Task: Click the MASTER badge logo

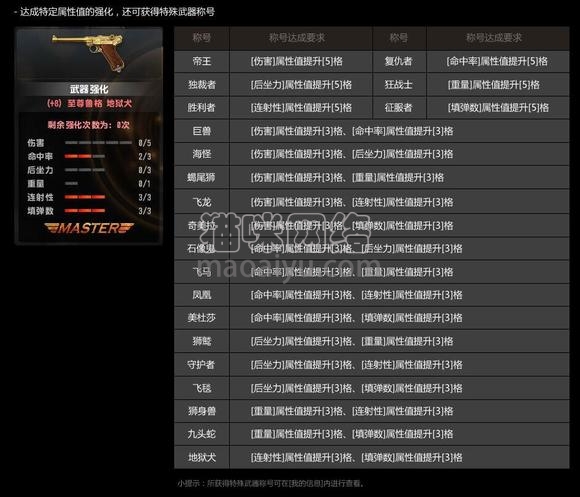Action: click(89, 228)
